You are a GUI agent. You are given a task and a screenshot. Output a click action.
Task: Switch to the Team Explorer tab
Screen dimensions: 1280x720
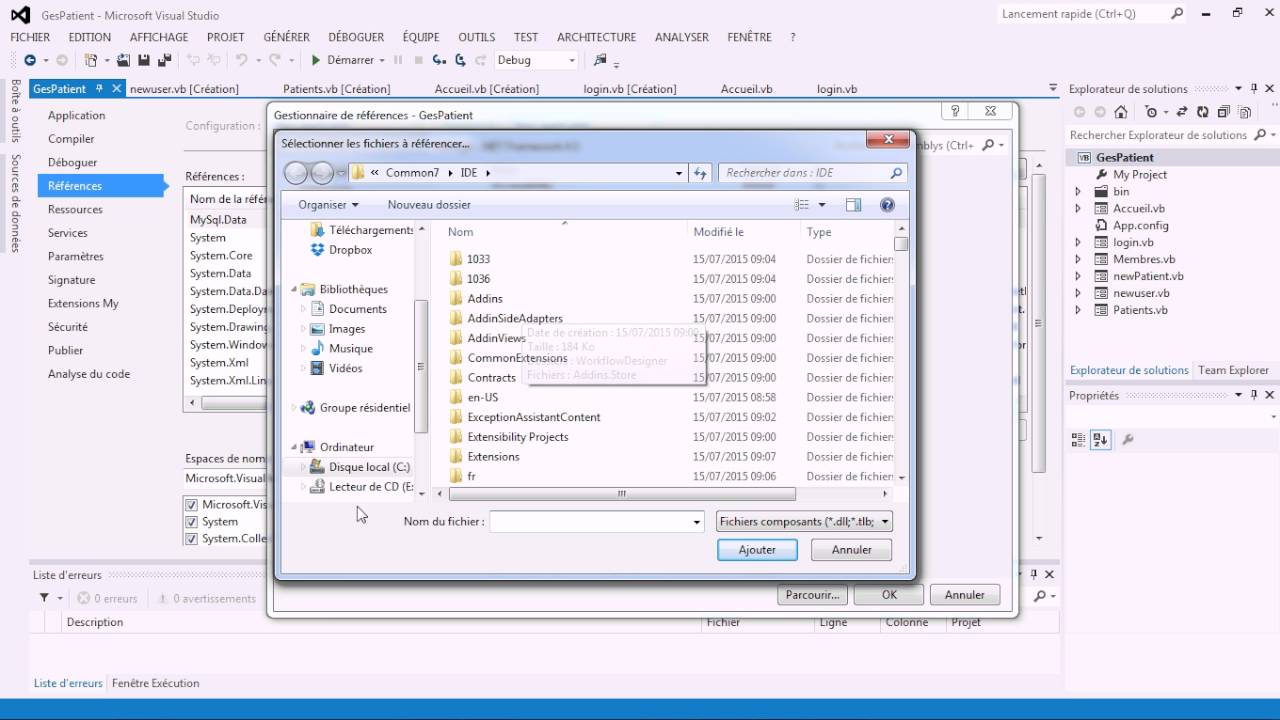pyautogui.click(x=1233, y=370)
